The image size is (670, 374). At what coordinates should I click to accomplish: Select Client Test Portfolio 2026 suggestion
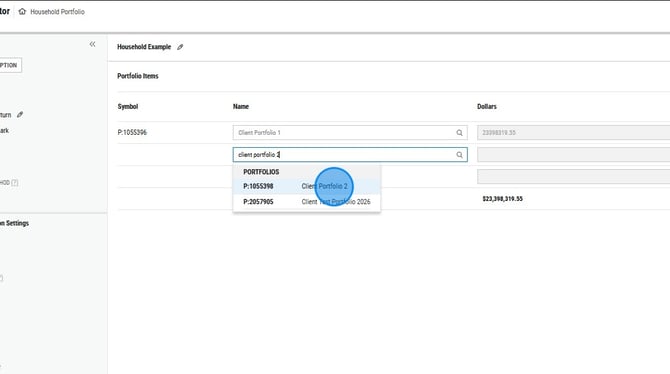(307, 202)
